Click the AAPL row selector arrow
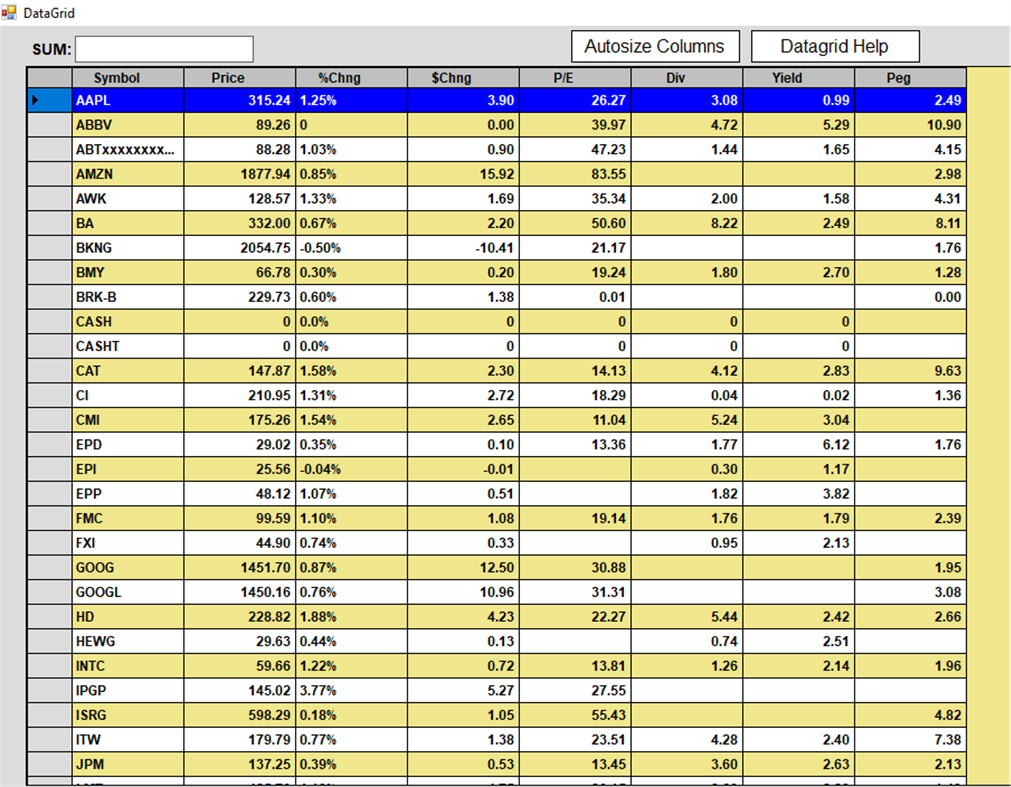 pyautogui.click(x=35, y=100)
